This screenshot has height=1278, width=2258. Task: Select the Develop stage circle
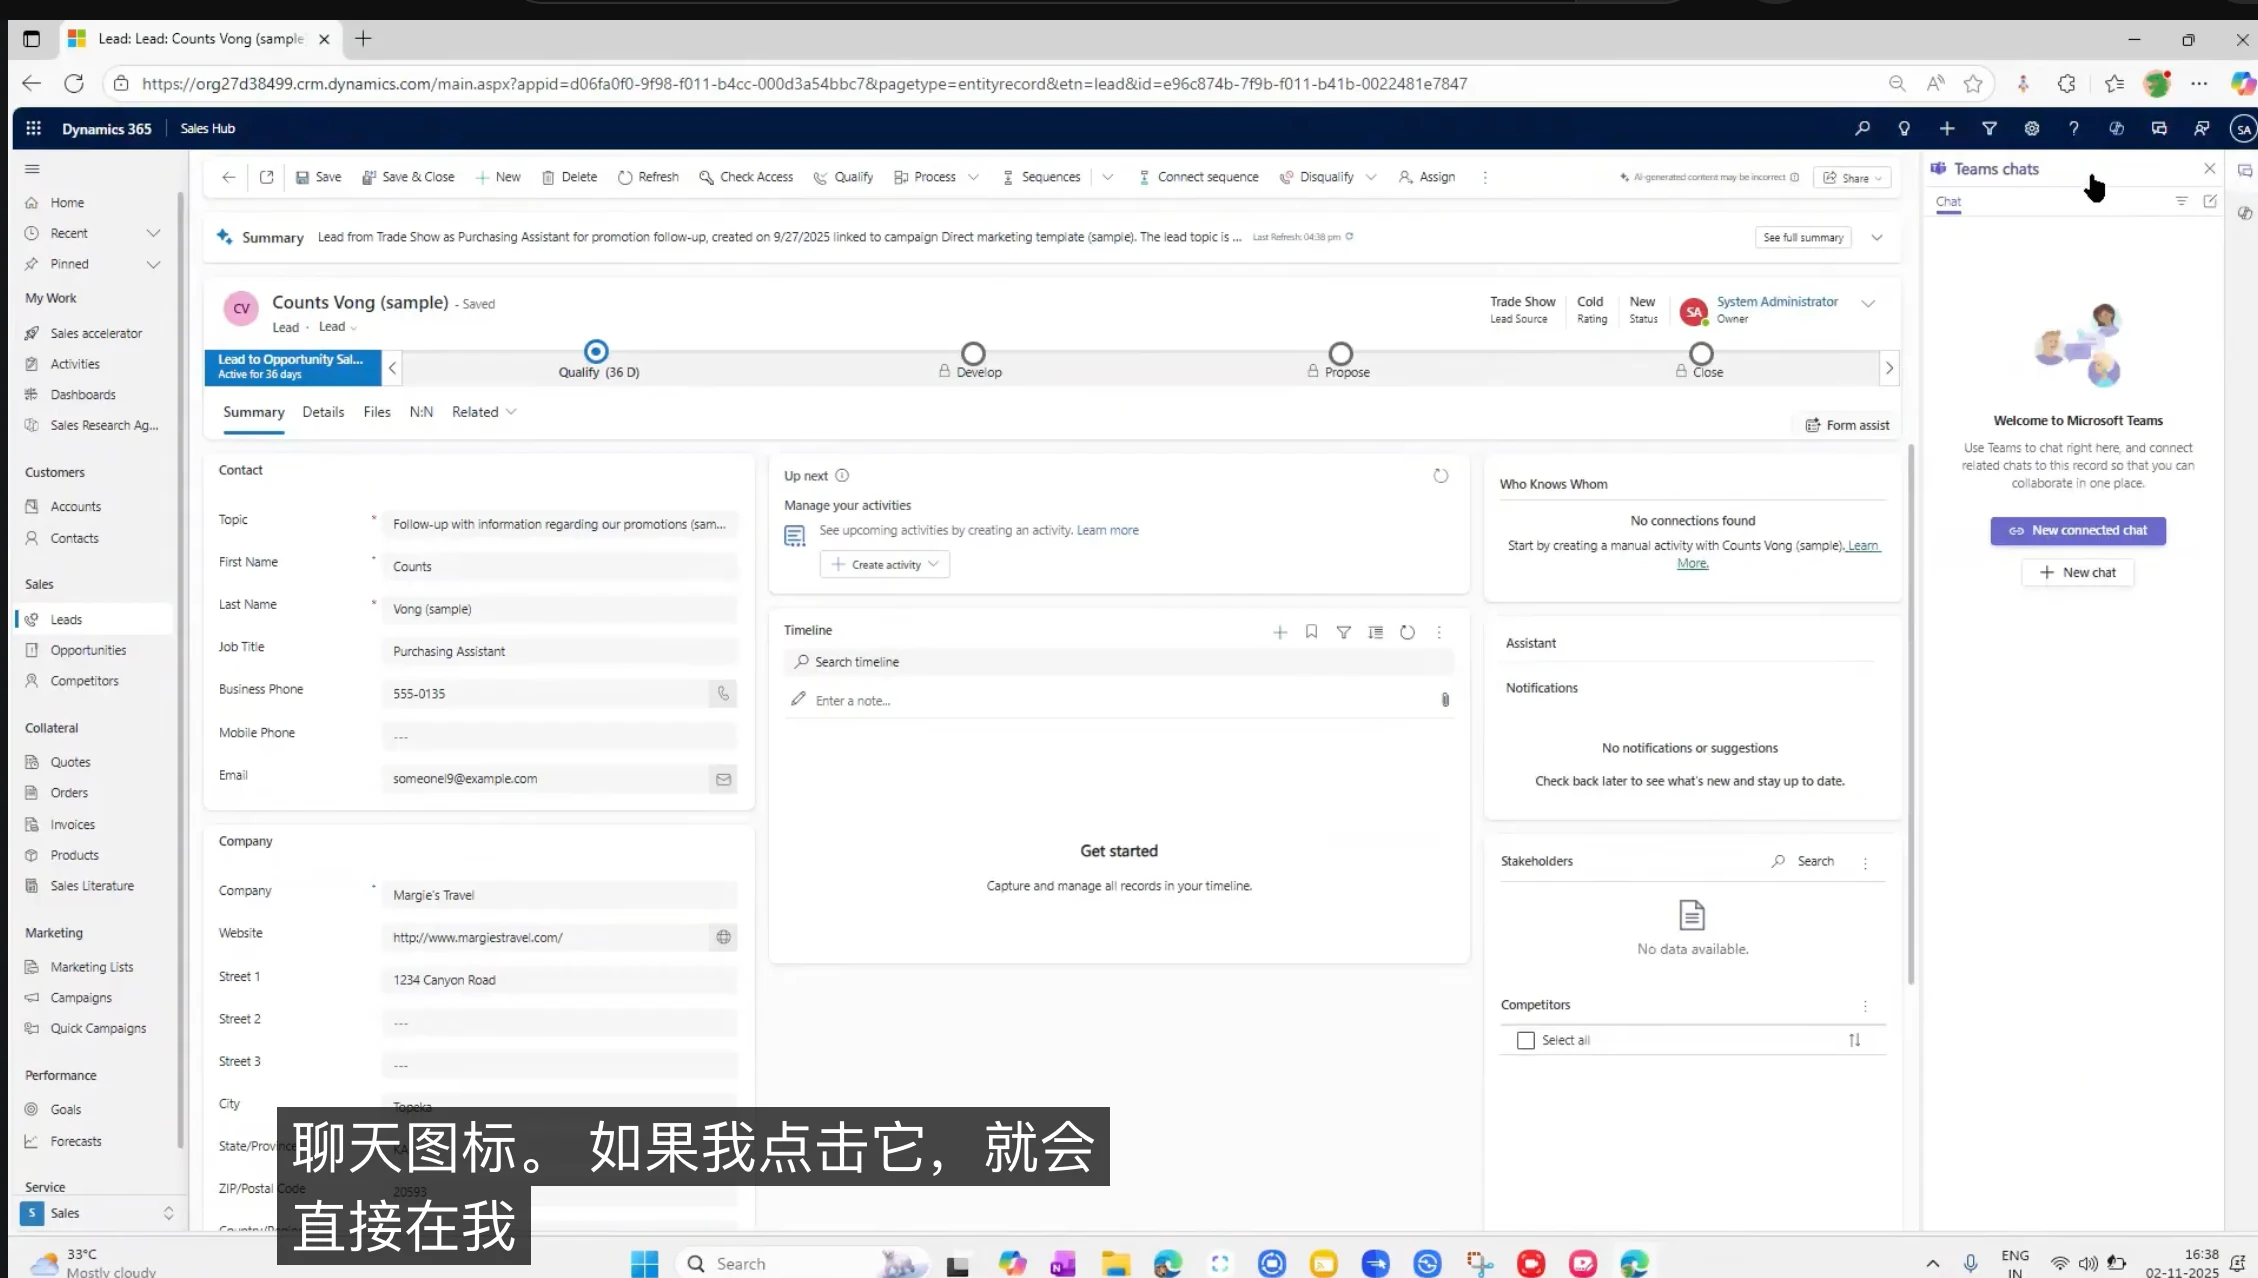point(973,353)
